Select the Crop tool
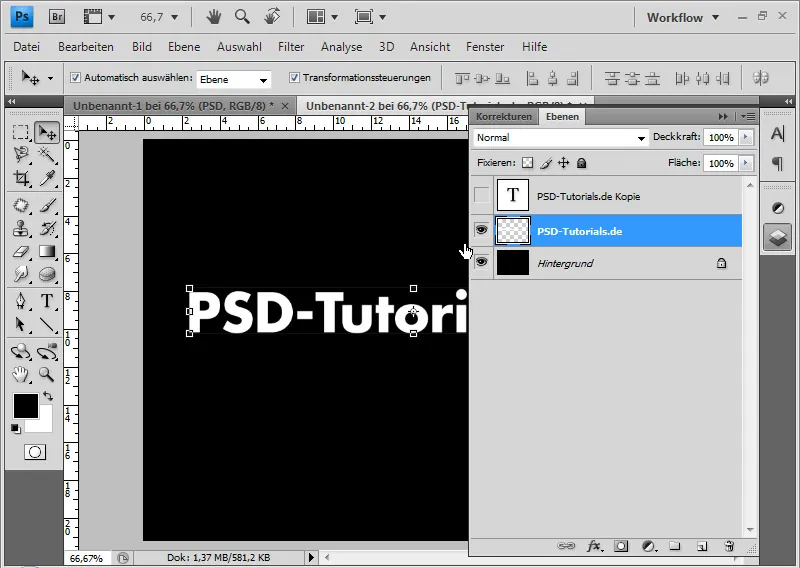This screenshot has height=568, width=800. click(x=21, y=178)
